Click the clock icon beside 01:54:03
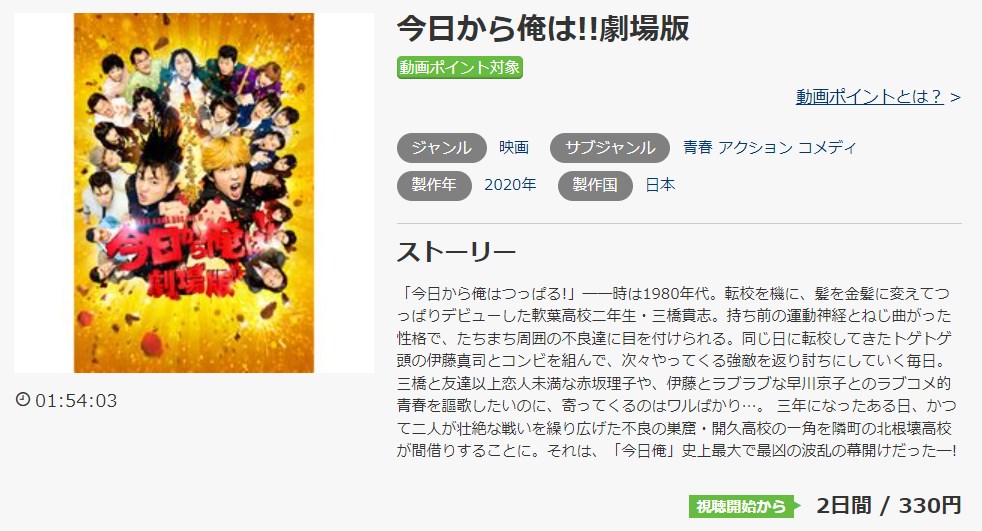982x531 pixels. pos(23,400)
